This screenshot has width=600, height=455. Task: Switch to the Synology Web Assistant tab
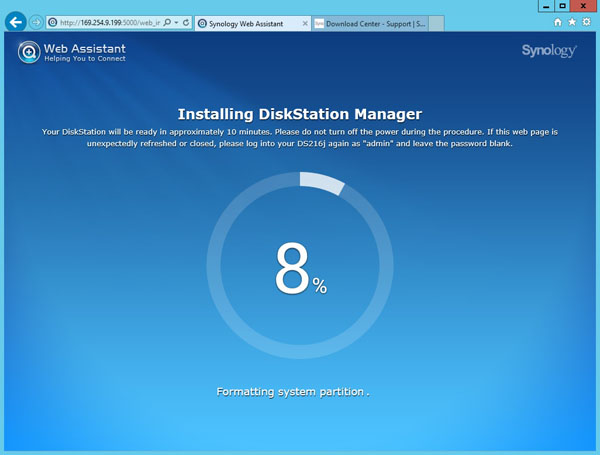click(253, 24)
